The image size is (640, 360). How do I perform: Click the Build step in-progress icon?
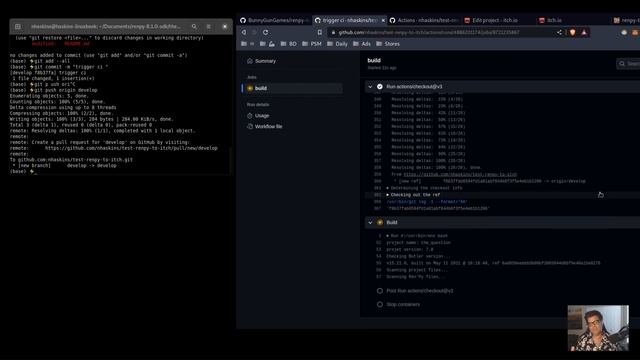(x=380, y=222)
